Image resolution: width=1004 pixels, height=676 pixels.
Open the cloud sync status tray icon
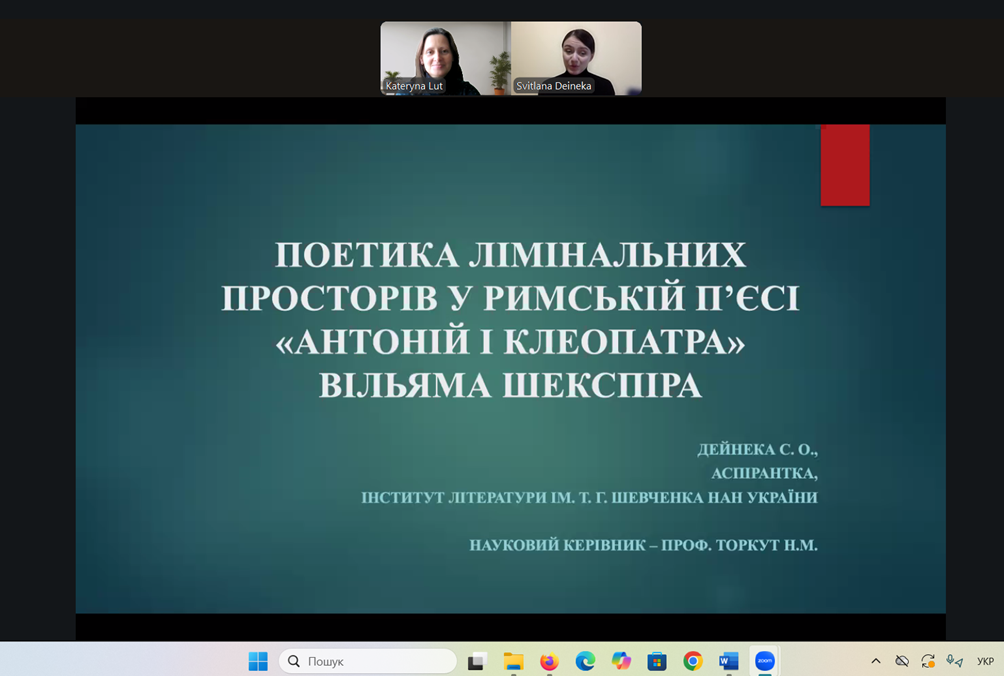[x=902, y=661]
